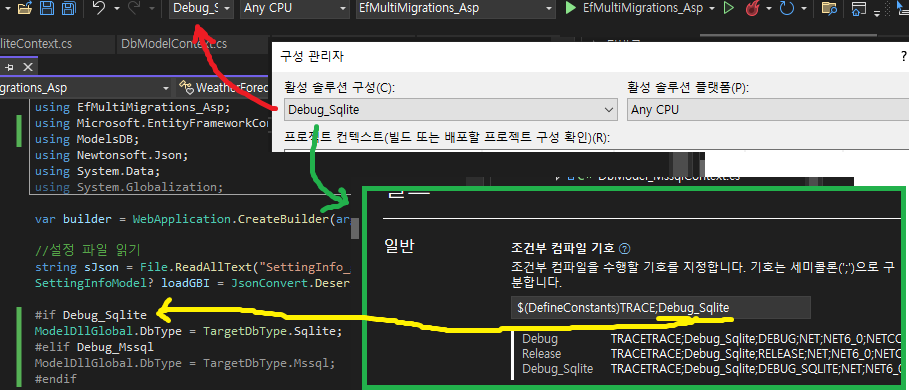Pin the active document tab
Image resolution: width=909 pixels, height=390 pixels.
pyautogui.click(x=9, y=68)
